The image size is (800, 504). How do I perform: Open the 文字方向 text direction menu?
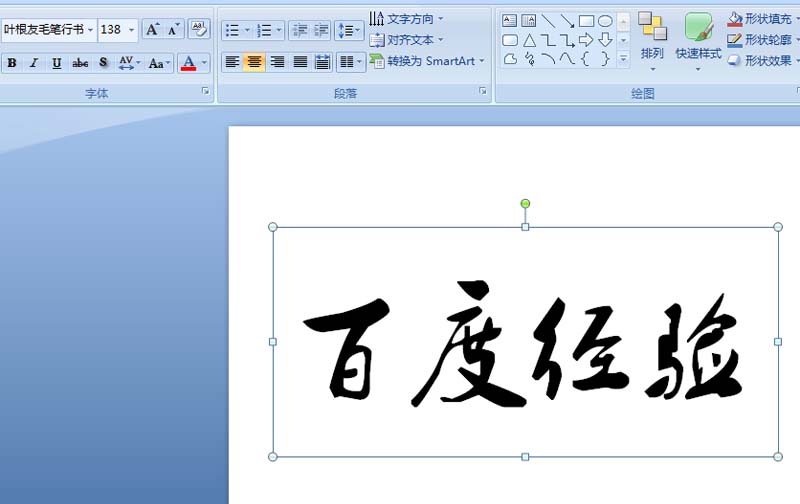pos(406,19)
